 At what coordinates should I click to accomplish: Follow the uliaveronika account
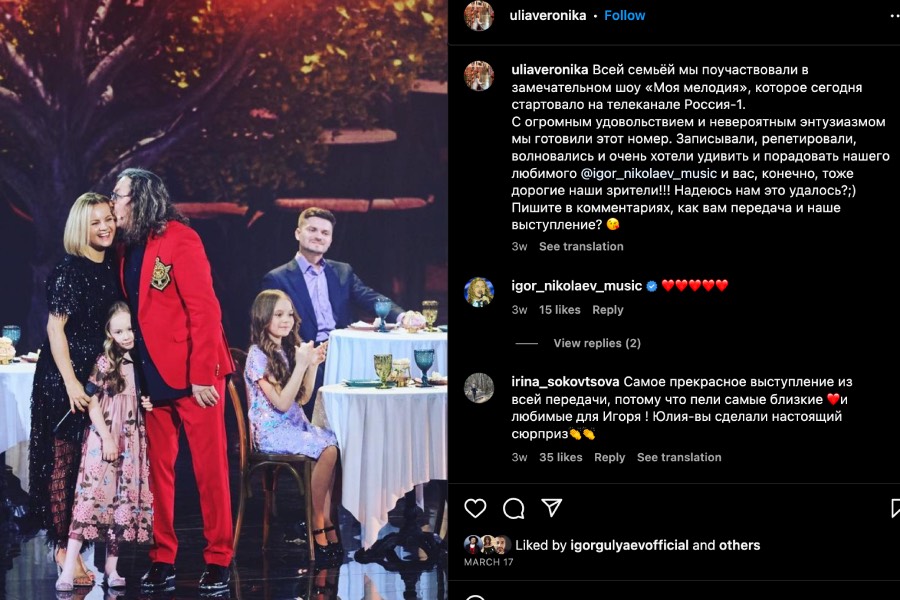click(624, 16)
